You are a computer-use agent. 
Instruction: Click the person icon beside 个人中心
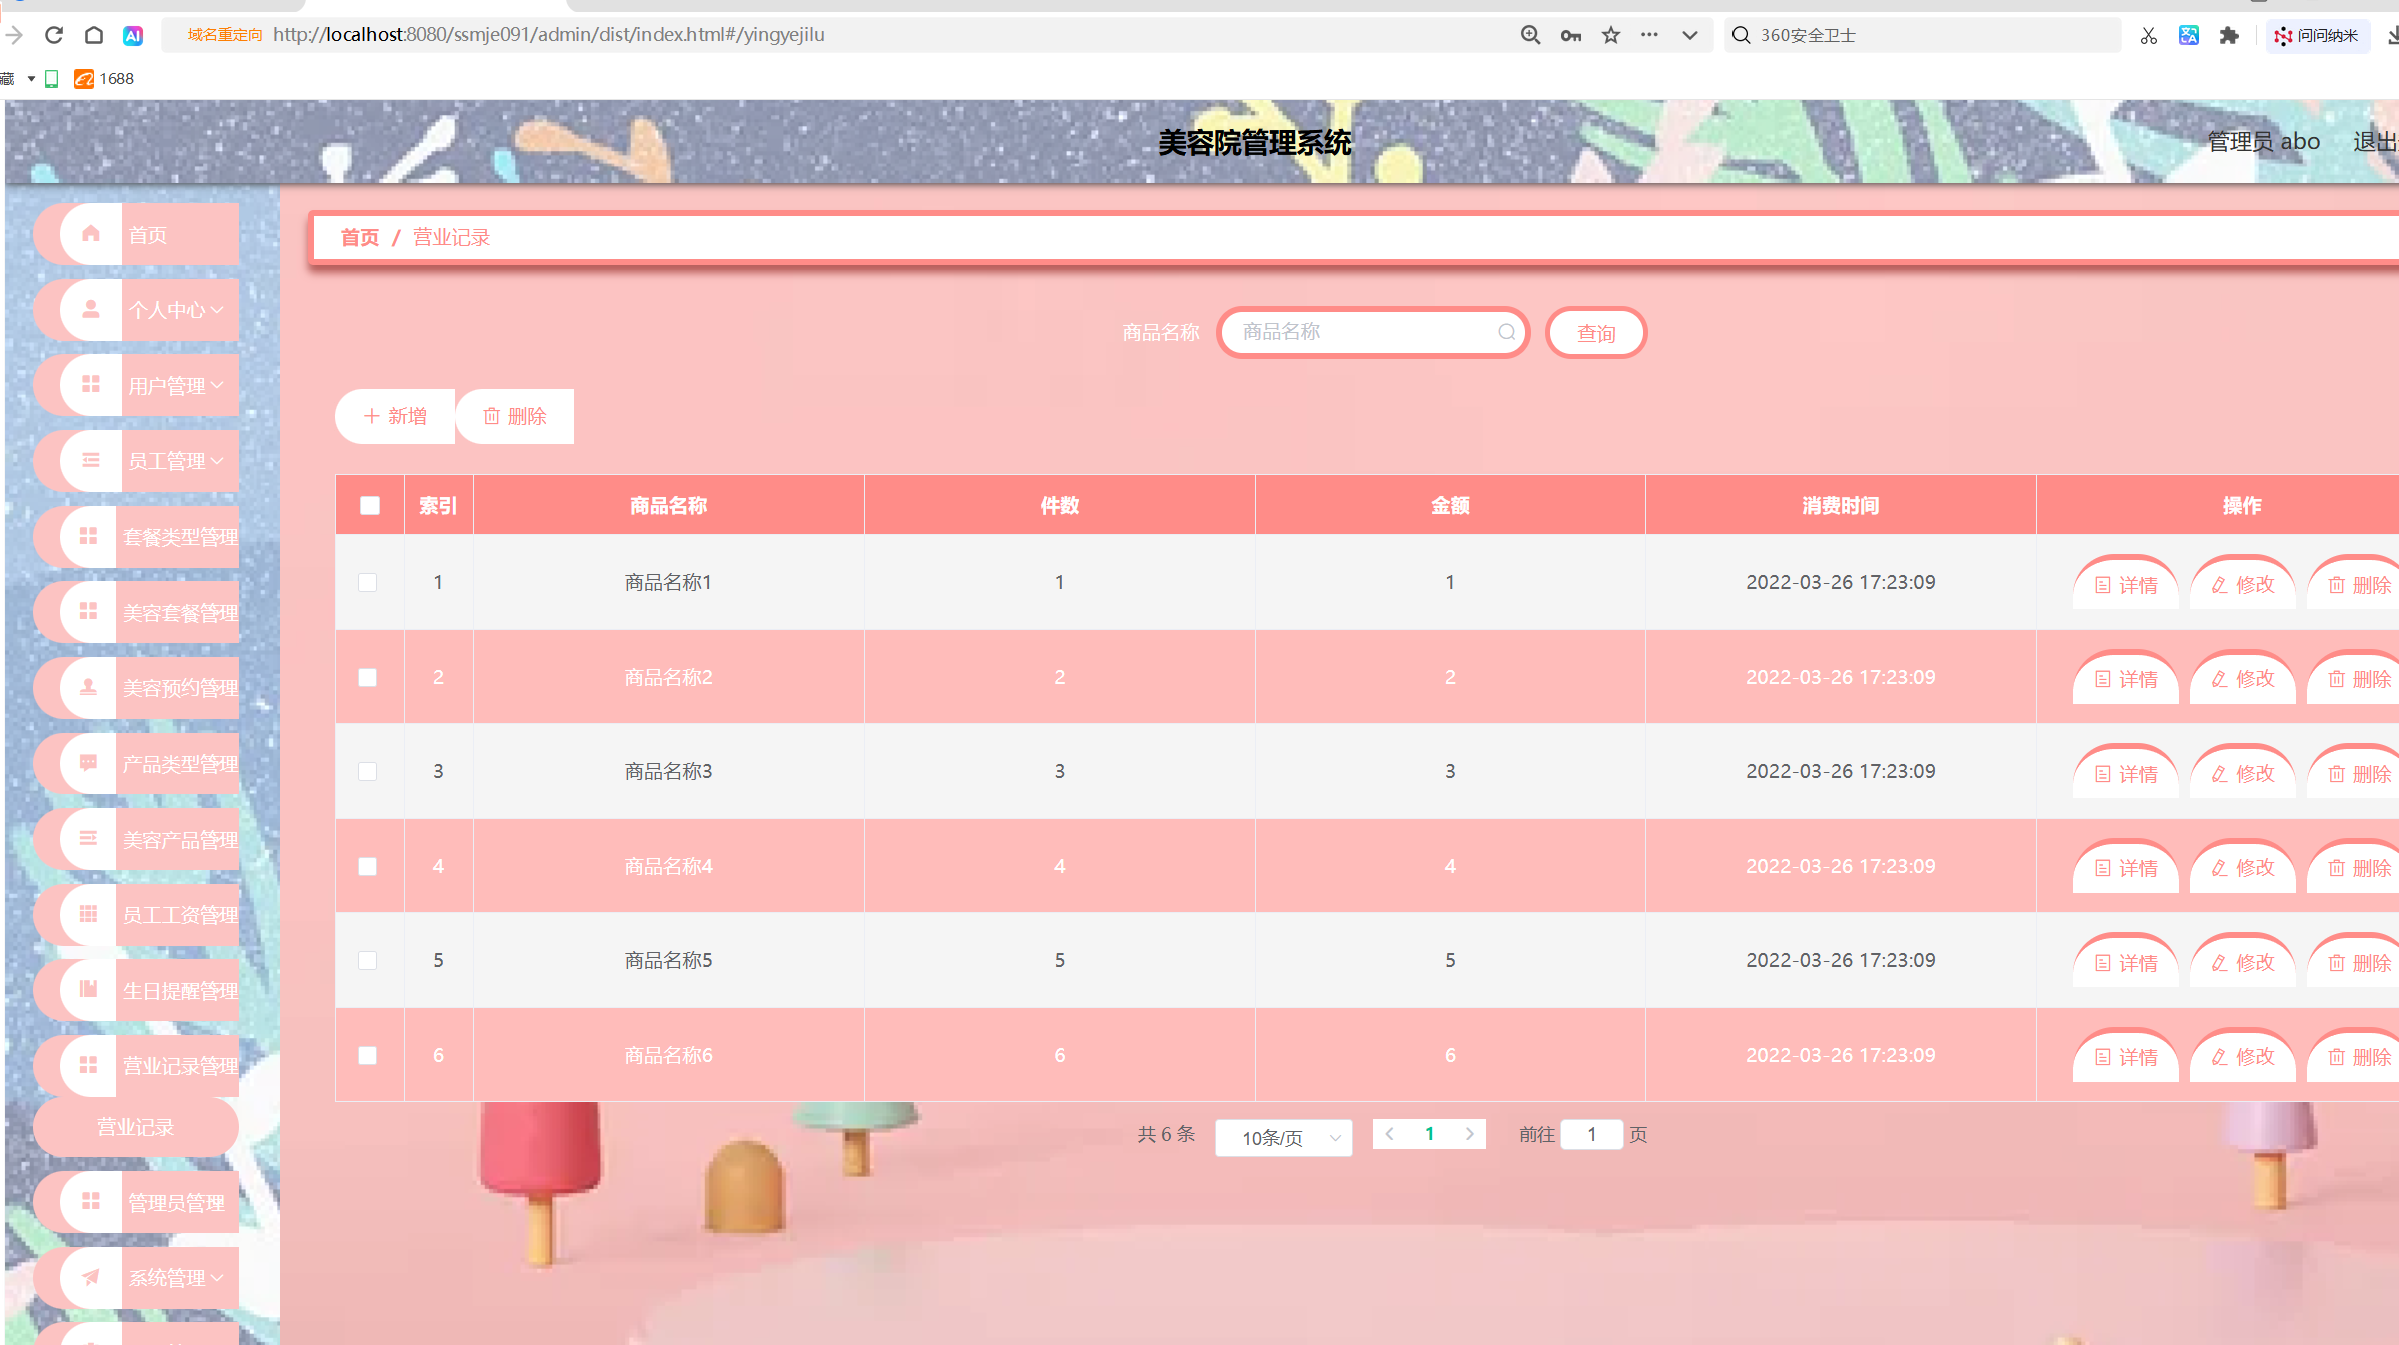pyautogui.click(x=91, y=309)
